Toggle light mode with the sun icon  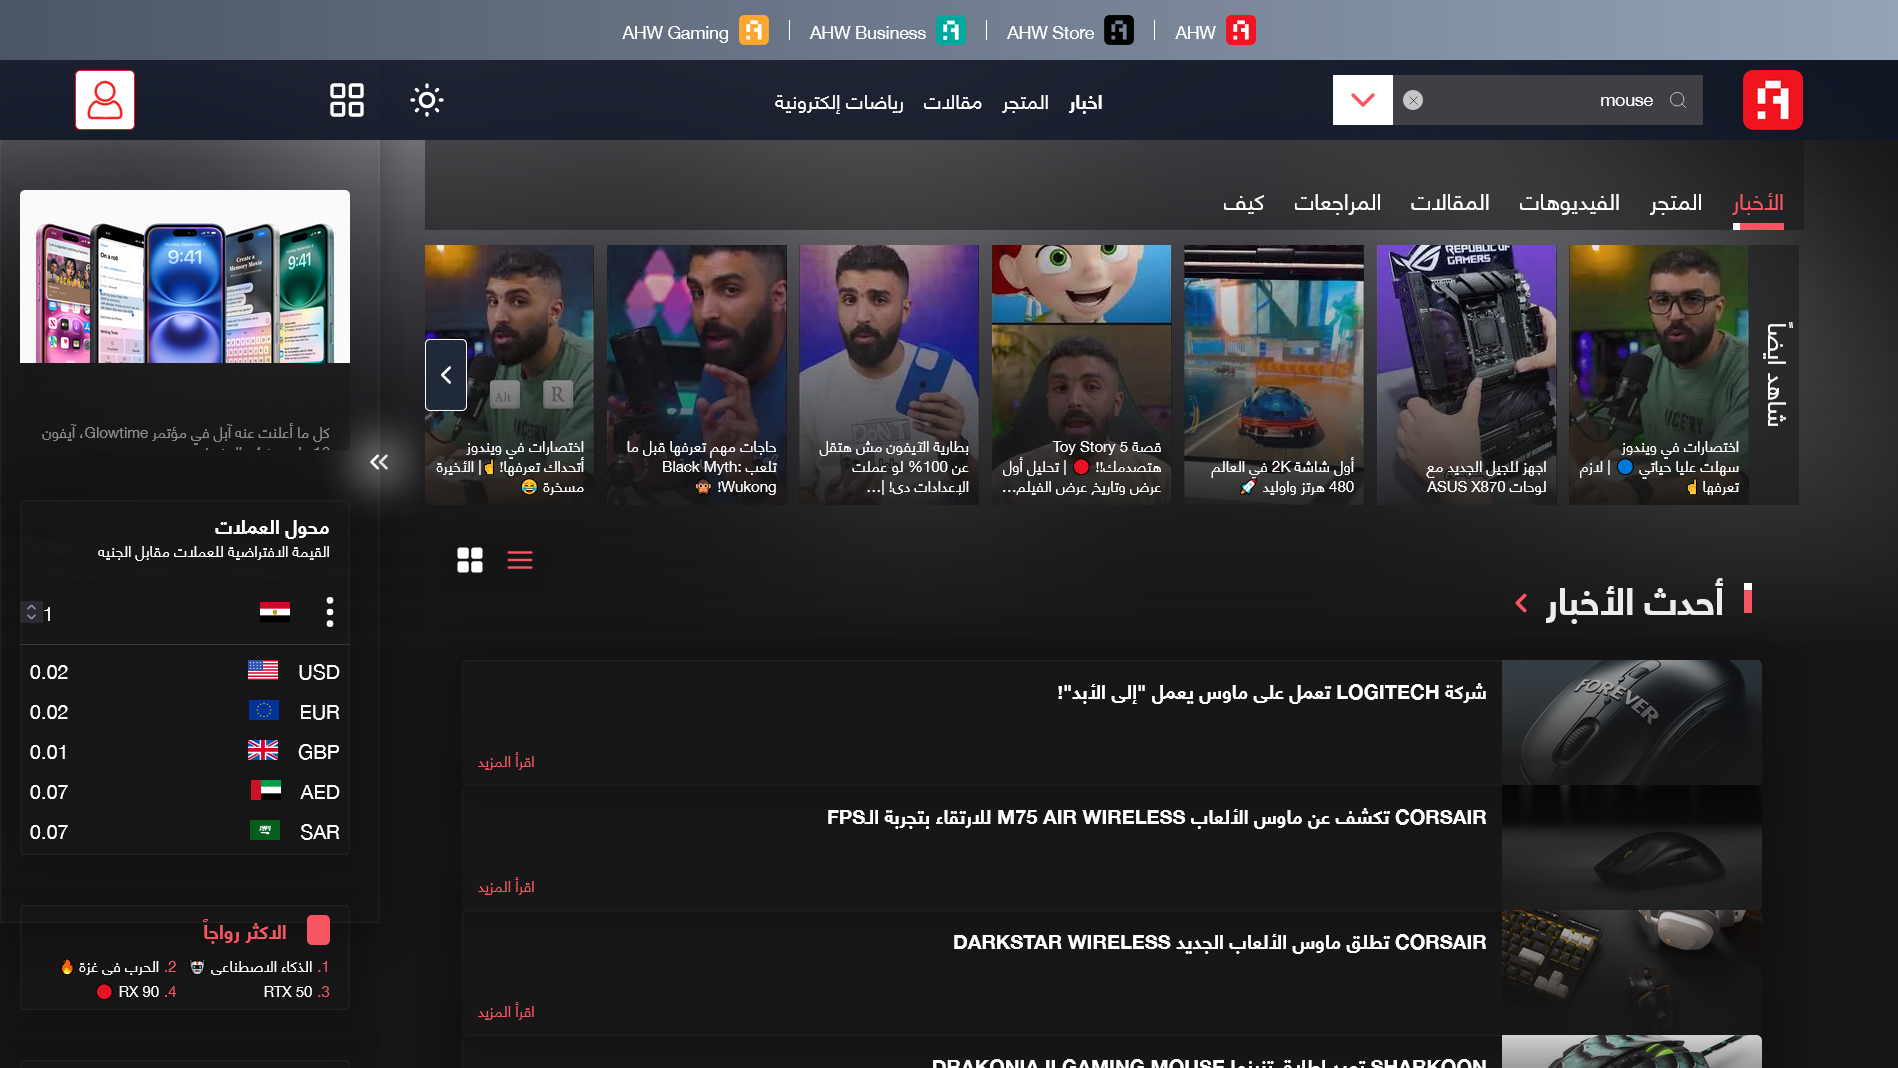(427, 100)
